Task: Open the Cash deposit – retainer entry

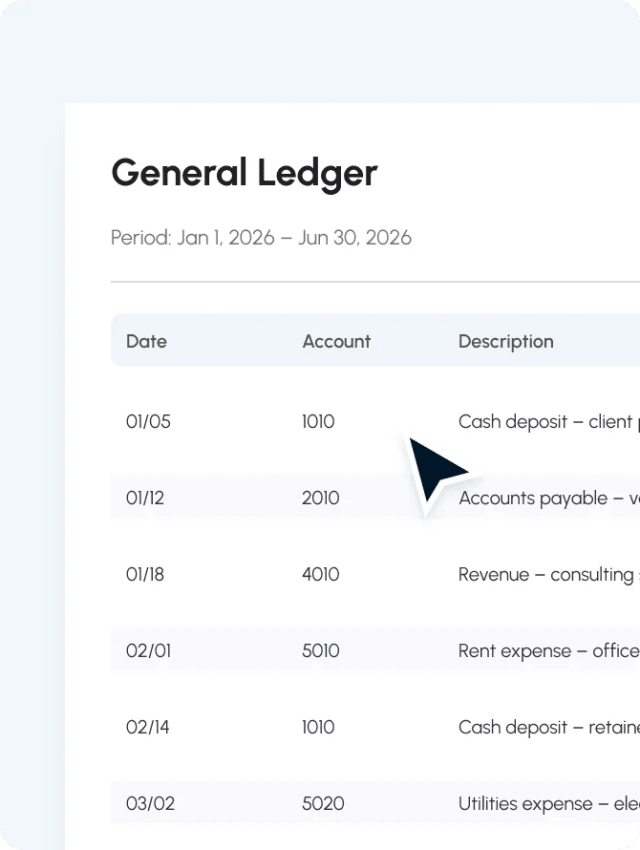Action: [549, 727]
